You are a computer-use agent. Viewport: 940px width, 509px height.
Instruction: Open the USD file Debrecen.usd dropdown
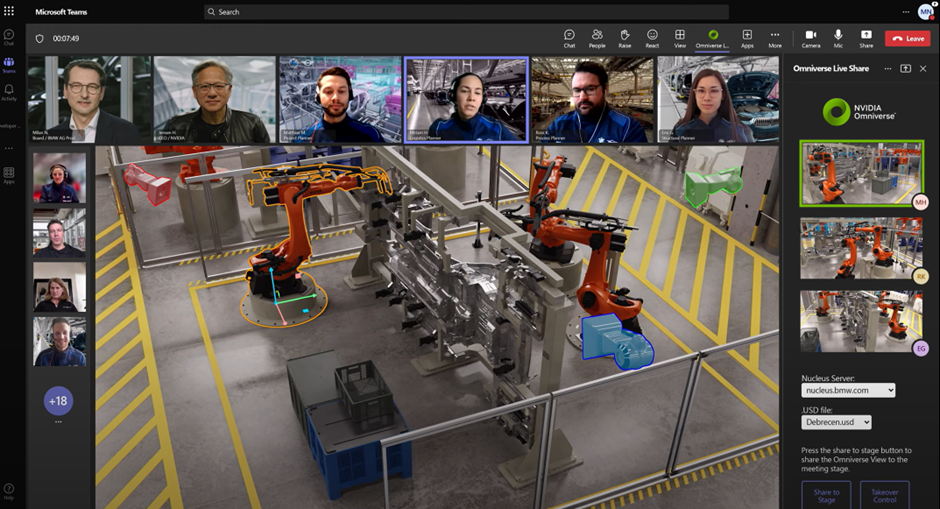click(x=836, y=422)
